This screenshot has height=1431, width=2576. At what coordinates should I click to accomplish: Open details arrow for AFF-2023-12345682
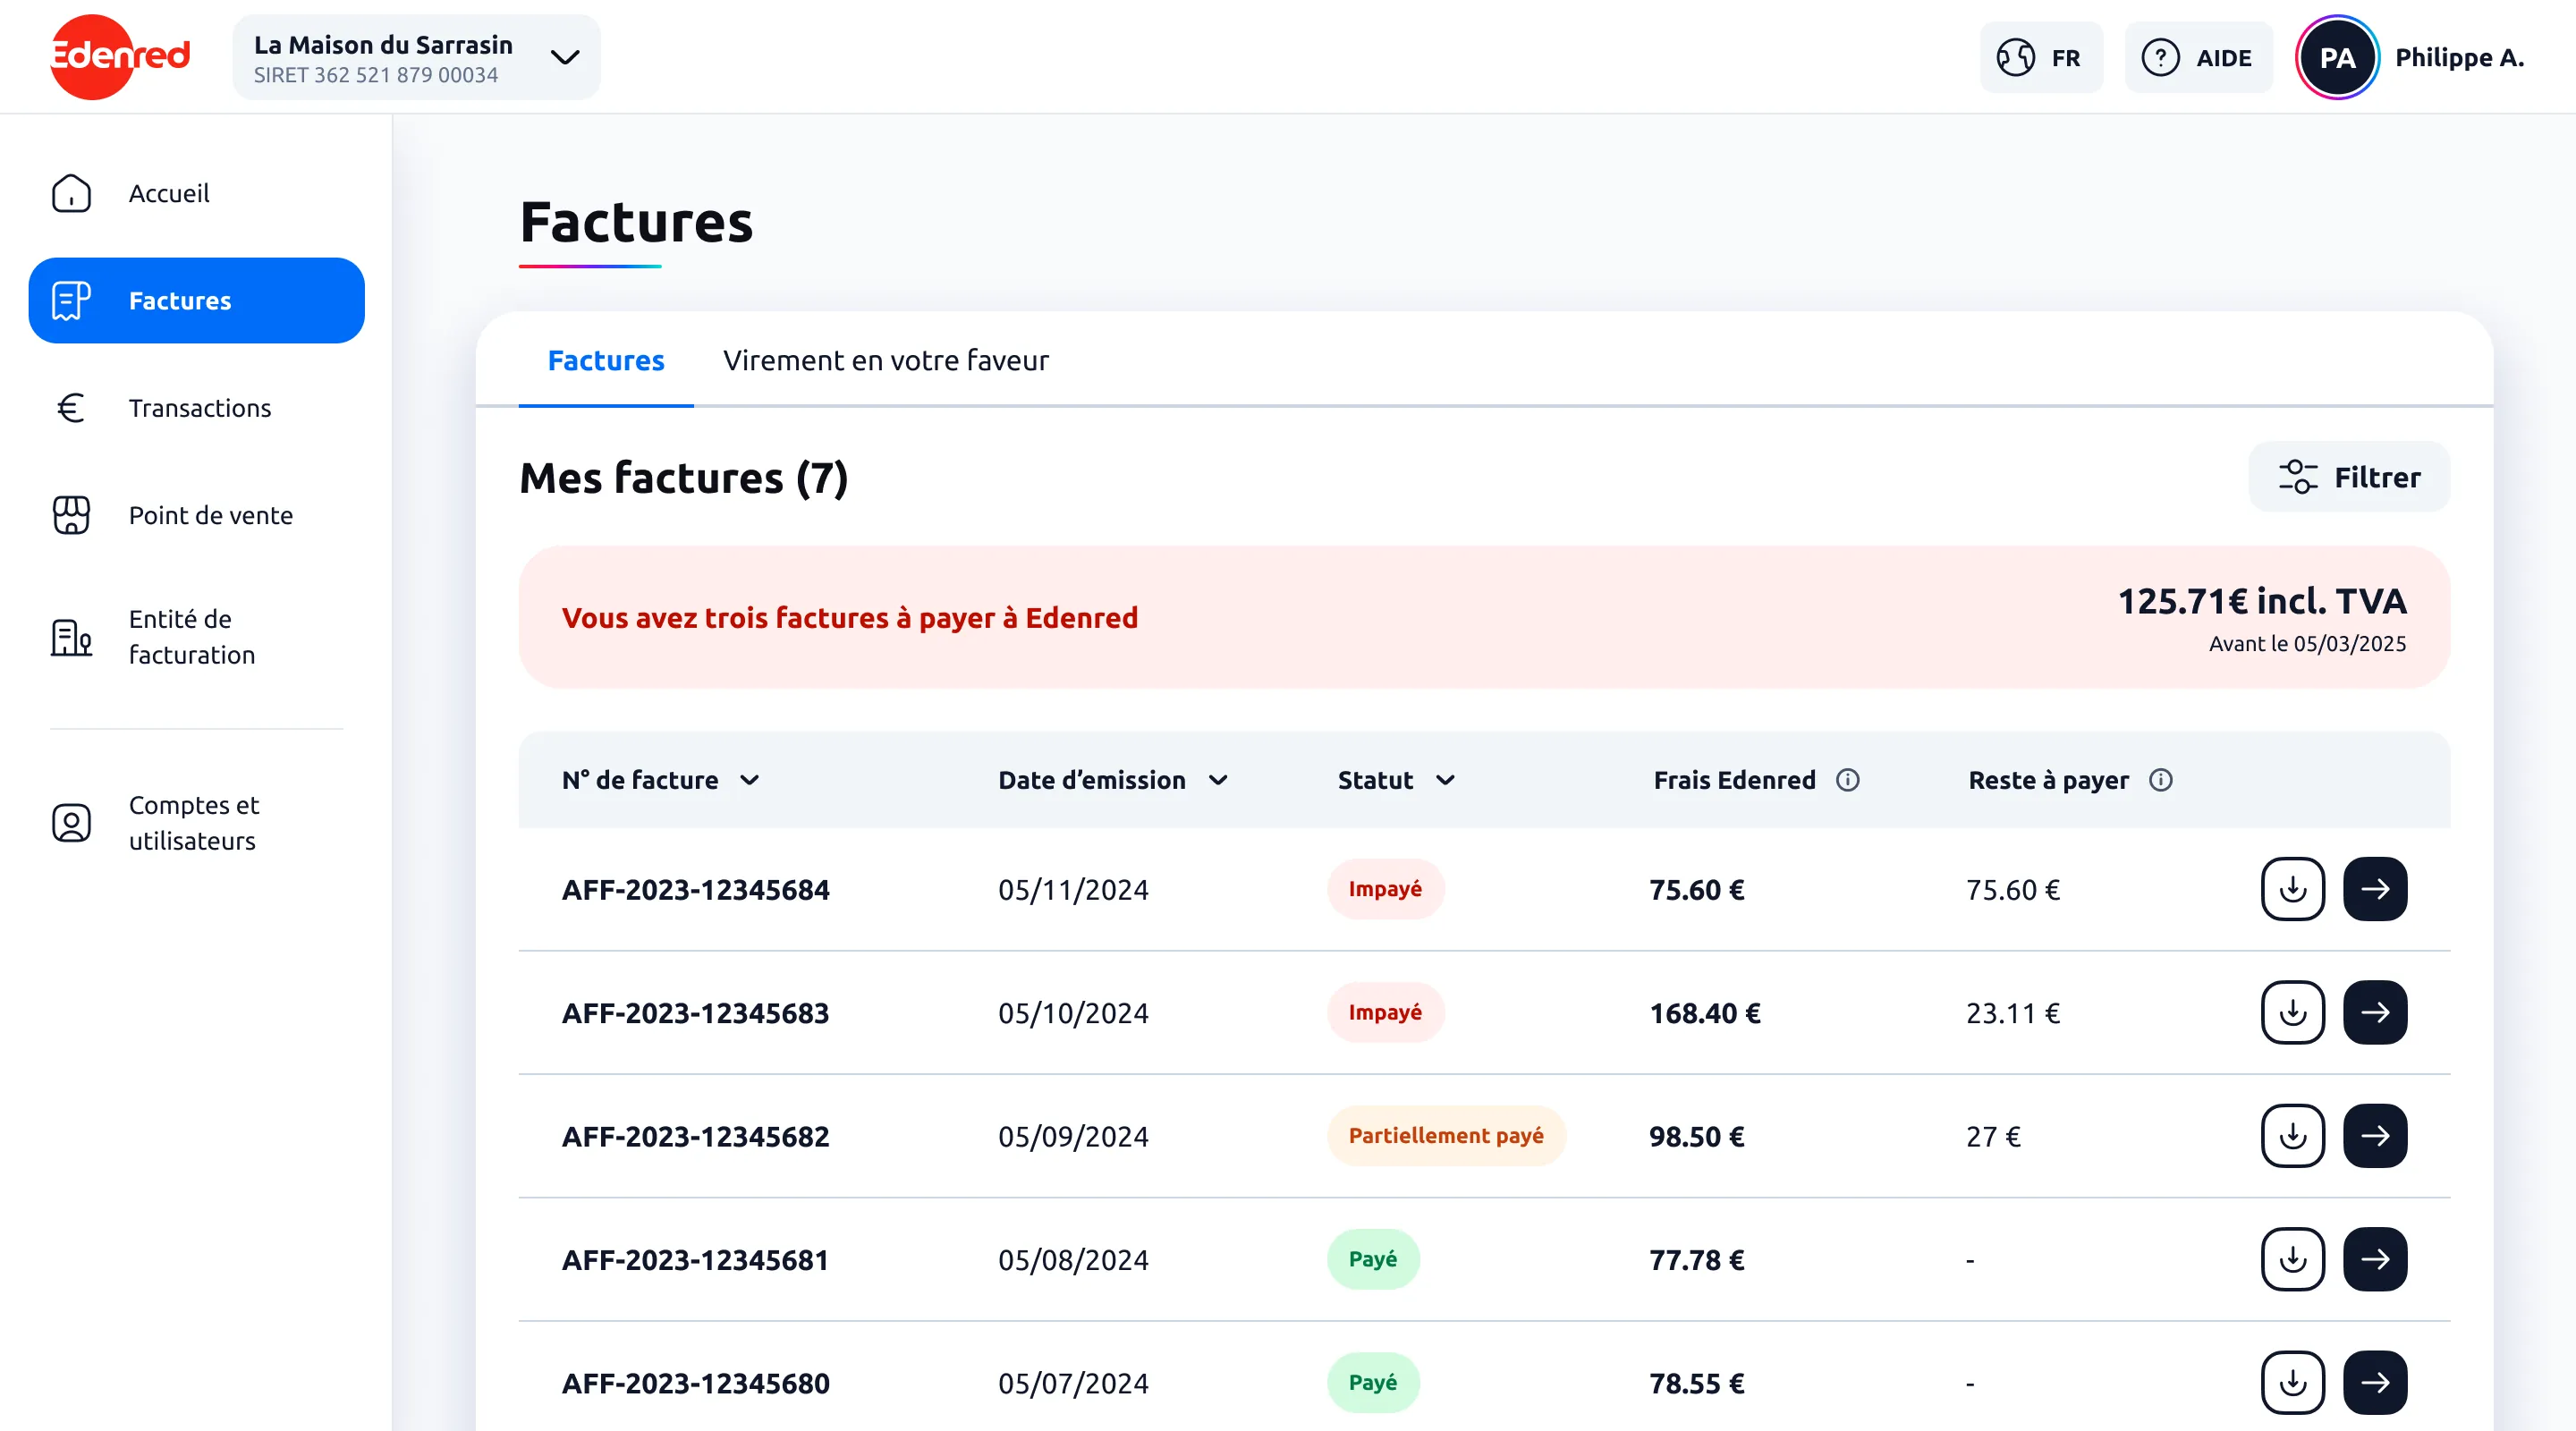tap(2375, 1136)
